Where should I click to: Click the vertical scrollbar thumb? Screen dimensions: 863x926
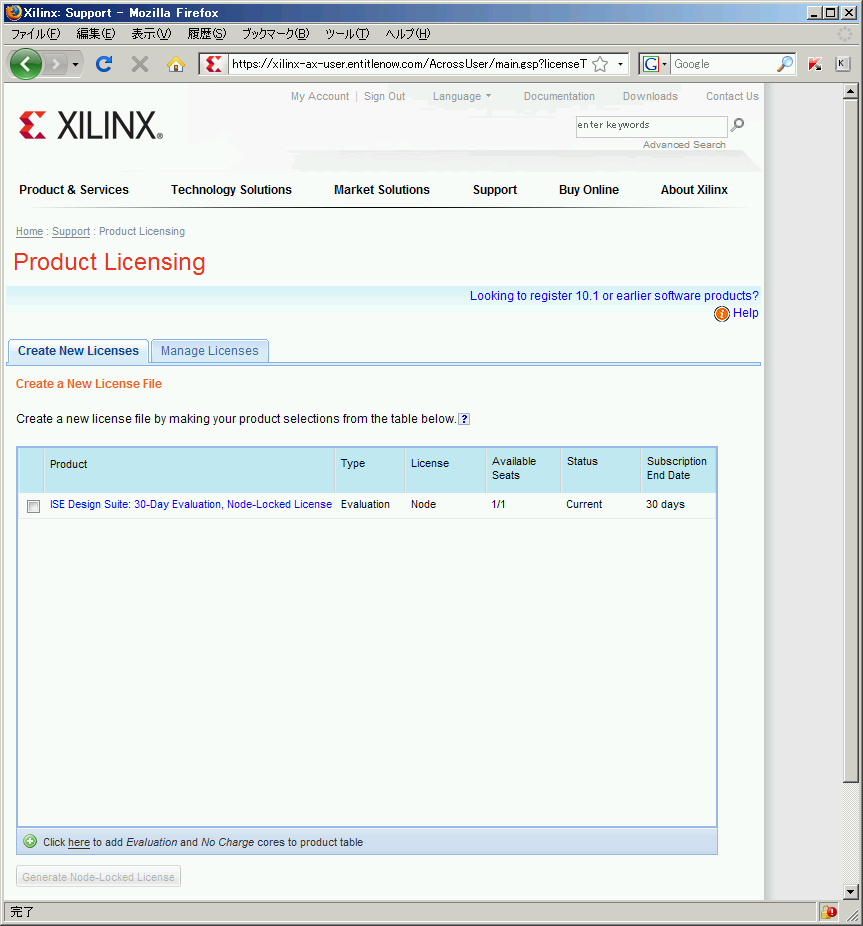point(851,441)
